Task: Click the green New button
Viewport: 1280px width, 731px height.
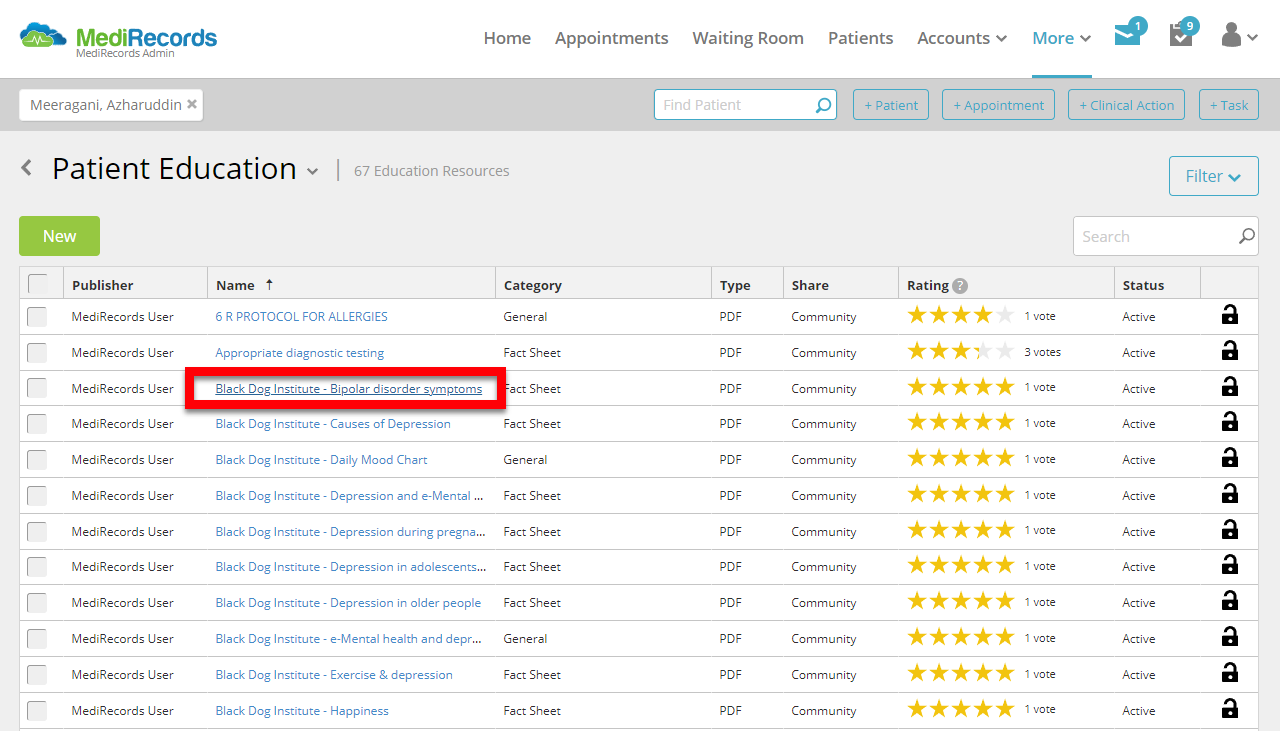Action: tap(59, 236)
